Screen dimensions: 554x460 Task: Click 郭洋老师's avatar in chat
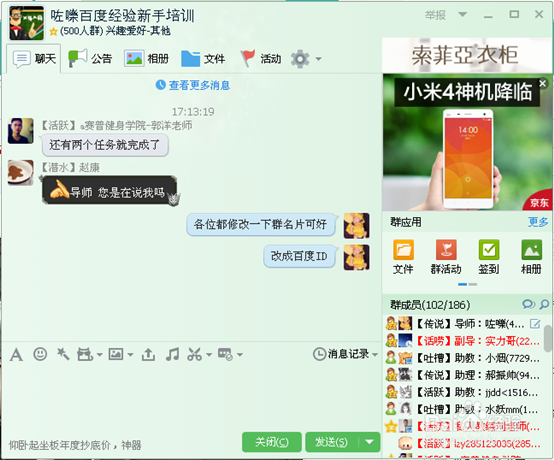coord(21,131)
